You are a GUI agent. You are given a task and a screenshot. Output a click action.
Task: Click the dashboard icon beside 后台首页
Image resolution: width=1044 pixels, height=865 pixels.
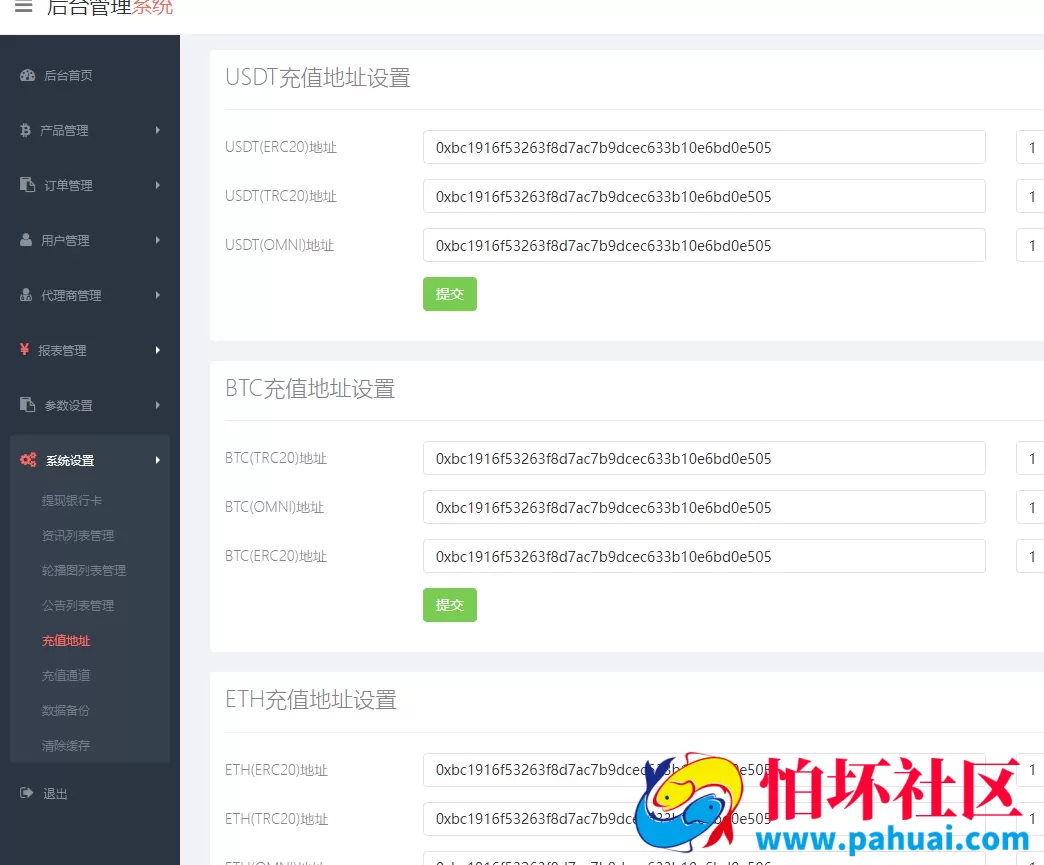coord(27,75)
